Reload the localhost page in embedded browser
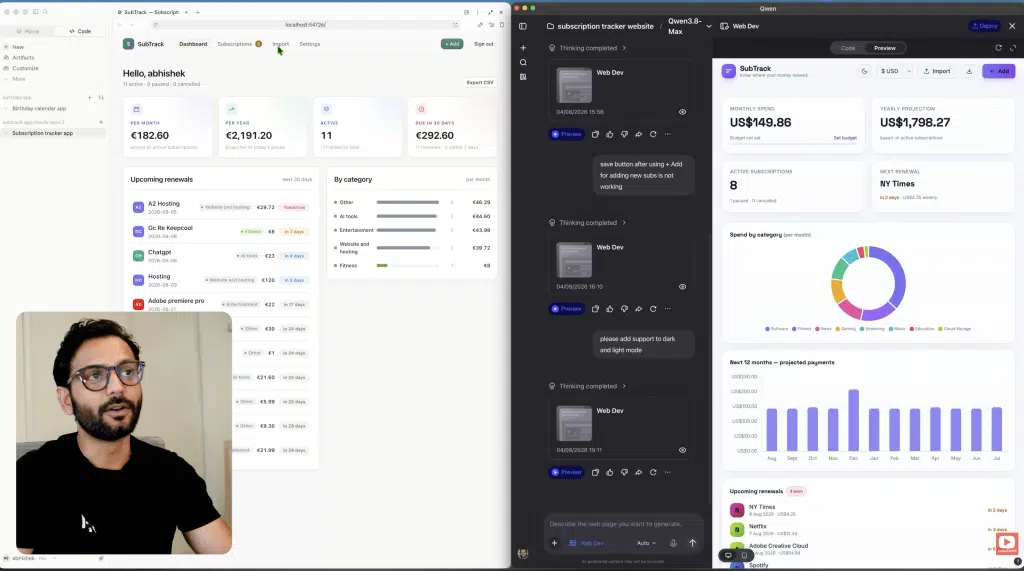 tap(155, 25)
